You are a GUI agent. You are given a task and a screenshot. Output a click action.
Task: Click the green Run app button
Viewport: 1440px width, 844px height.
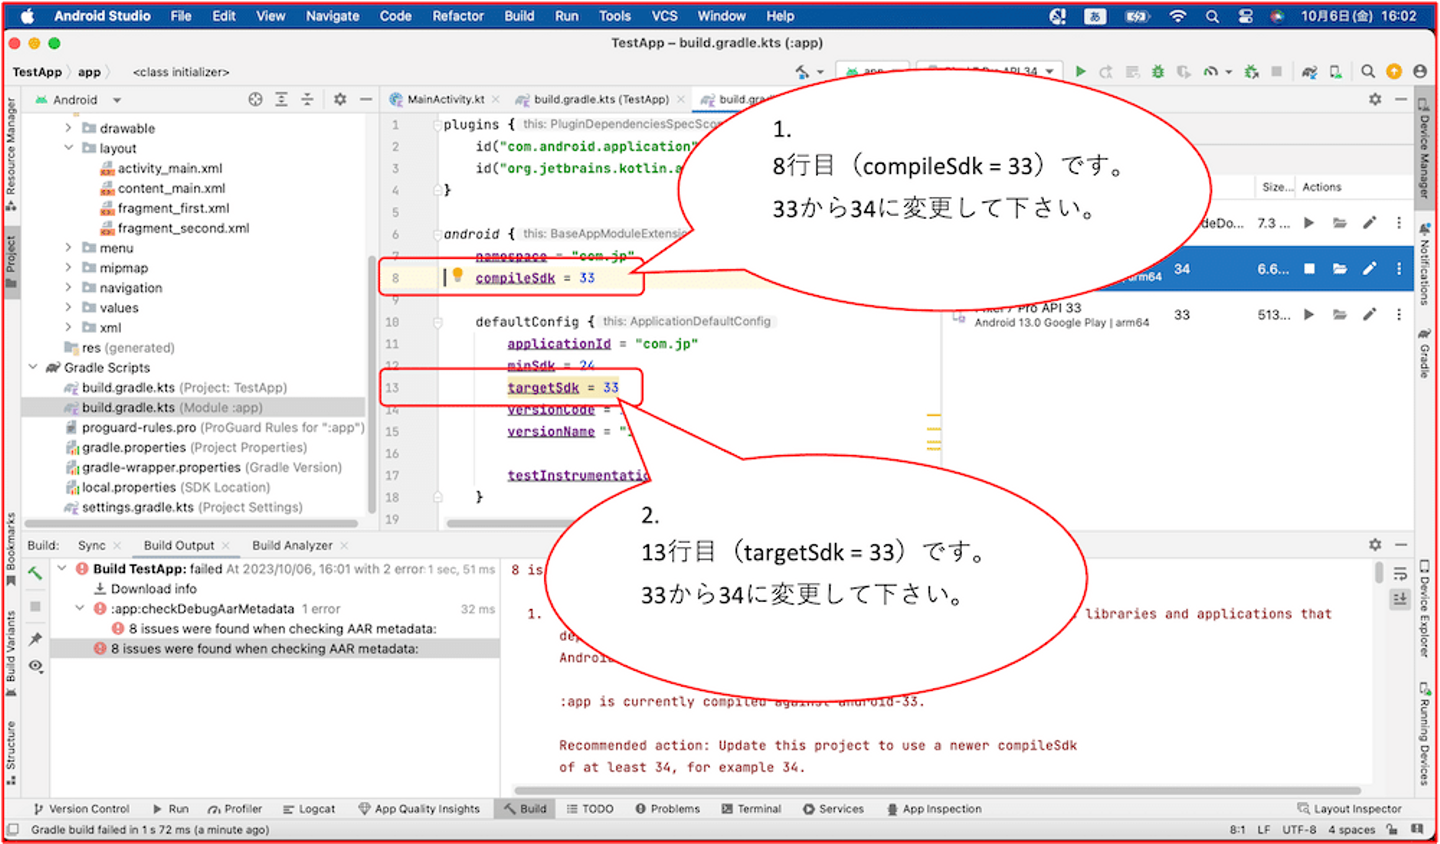click(x=1080, y=72)
